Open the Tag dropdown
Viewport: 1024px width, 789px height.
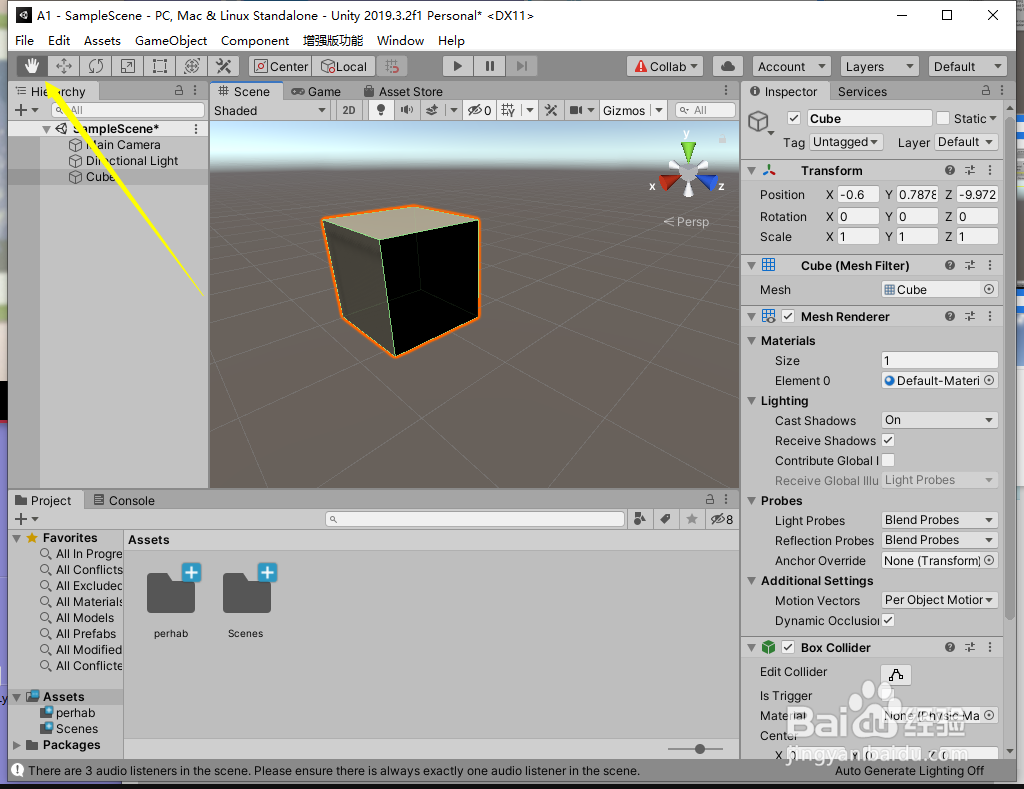846,142
